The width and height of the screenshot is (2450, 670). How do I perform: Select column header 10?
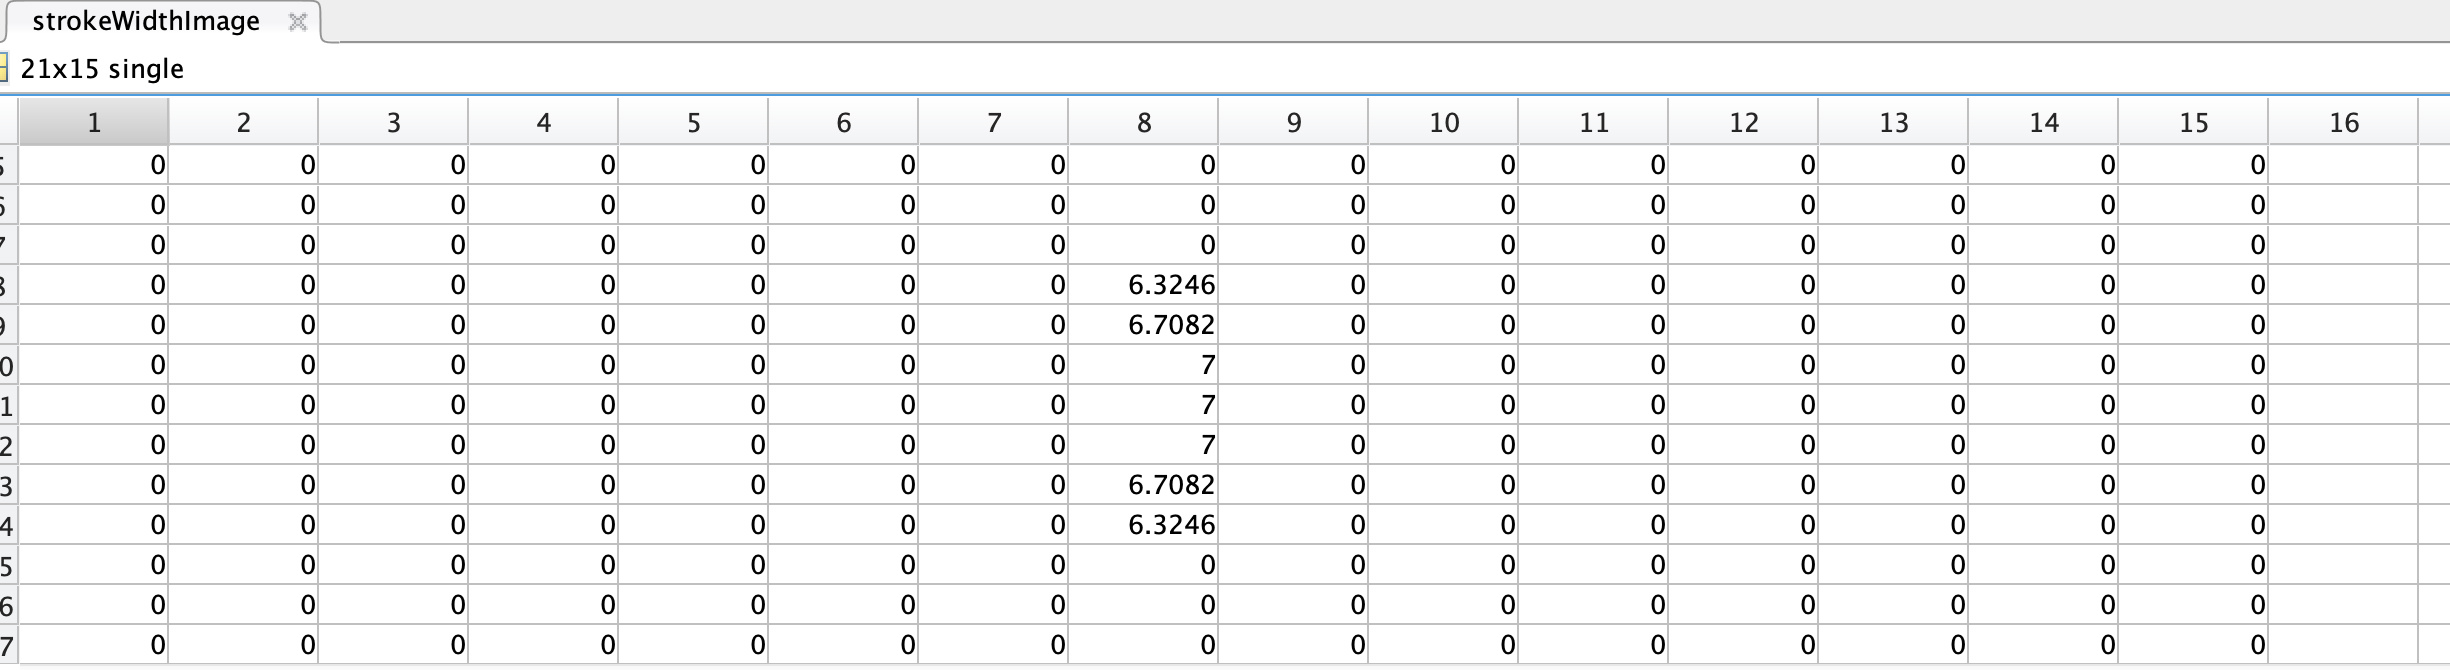[1444, 122]
